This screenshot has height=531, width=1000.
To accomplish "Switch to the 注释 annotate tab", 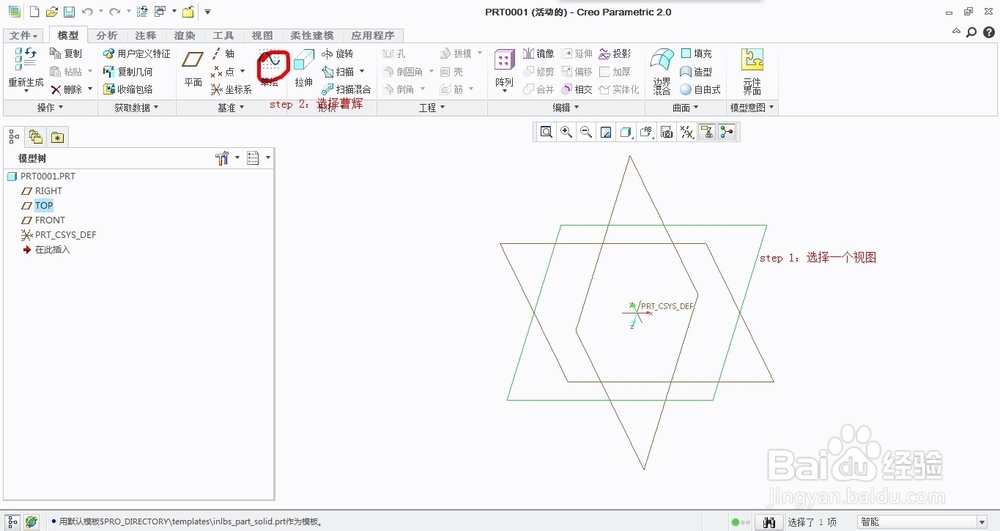I will 145,35.
